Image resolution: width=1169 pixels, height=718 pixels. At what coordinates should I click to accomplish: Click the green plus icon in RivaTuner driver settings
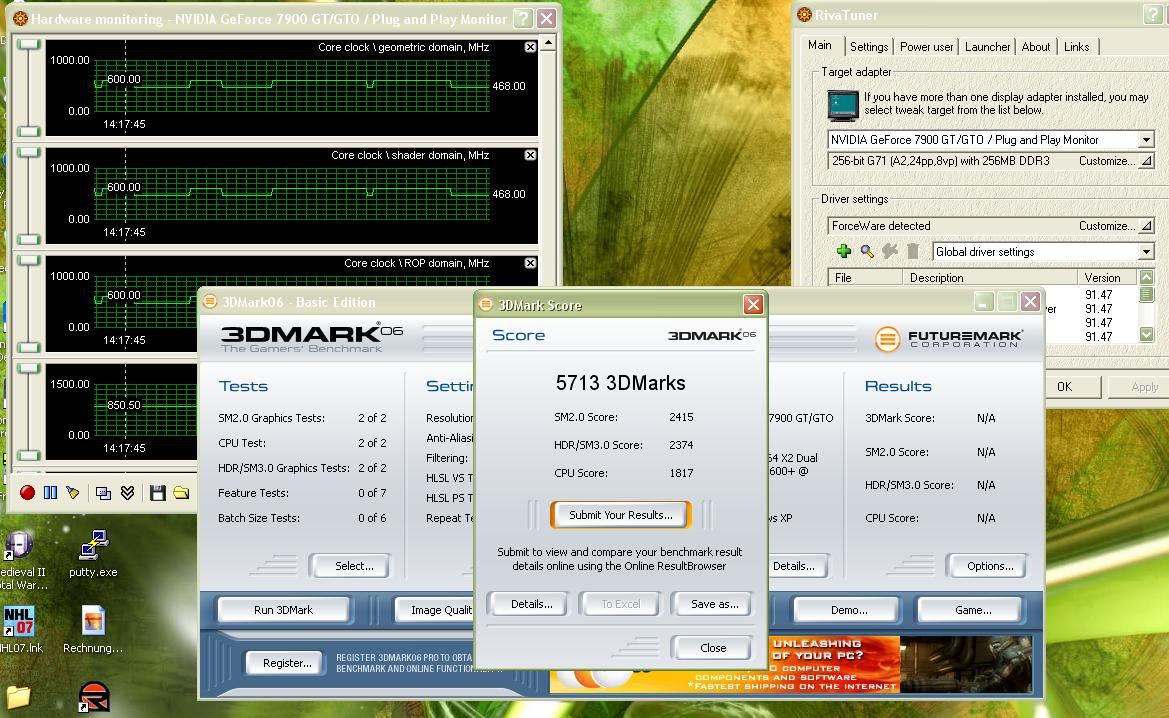pyautogui.click(x=843, y=251)
